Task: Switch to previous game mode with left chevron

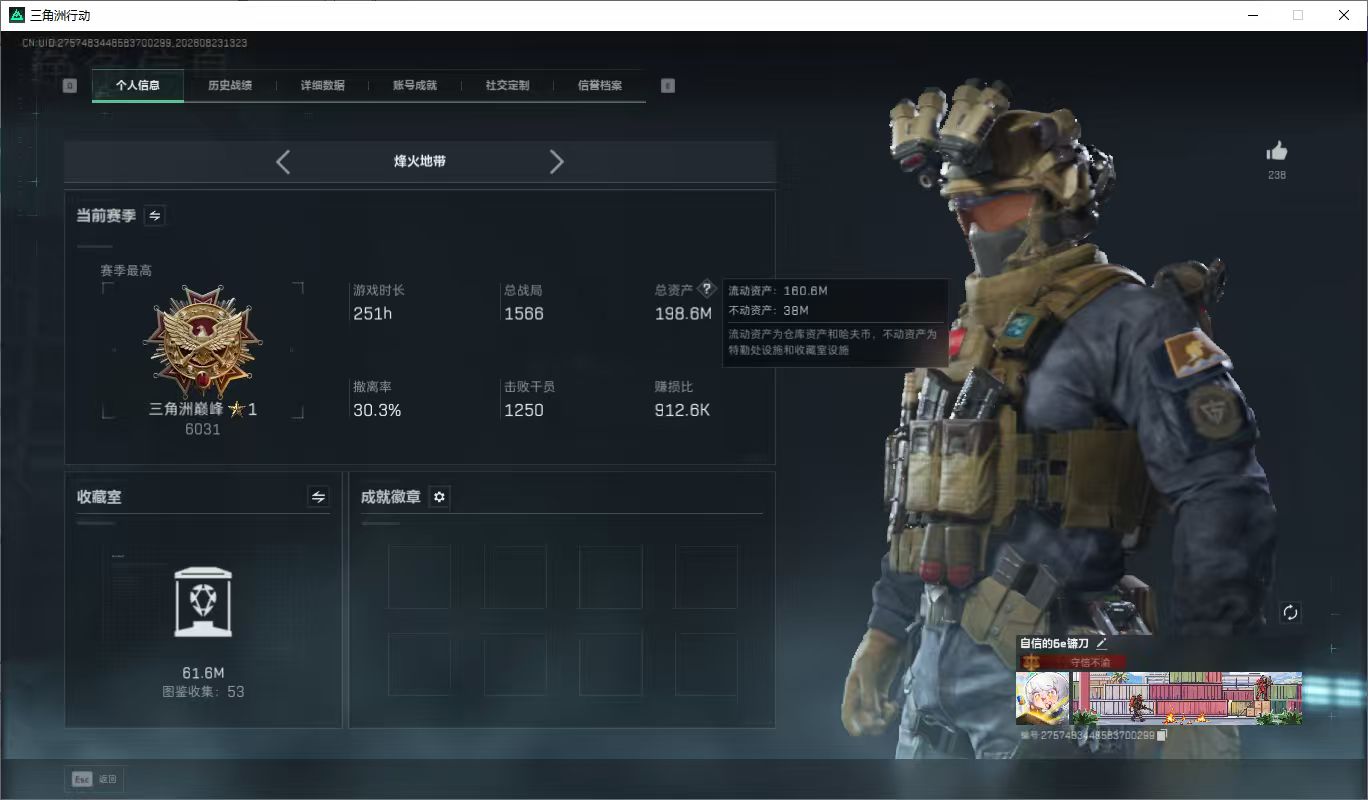Action: (x=283, y=162)
